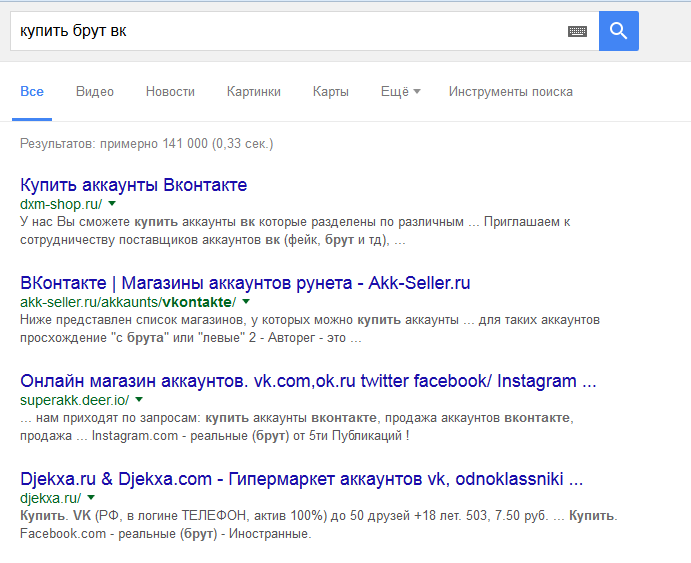Expand the arrow next to djekxa.ru/

(x=91, y=498)
